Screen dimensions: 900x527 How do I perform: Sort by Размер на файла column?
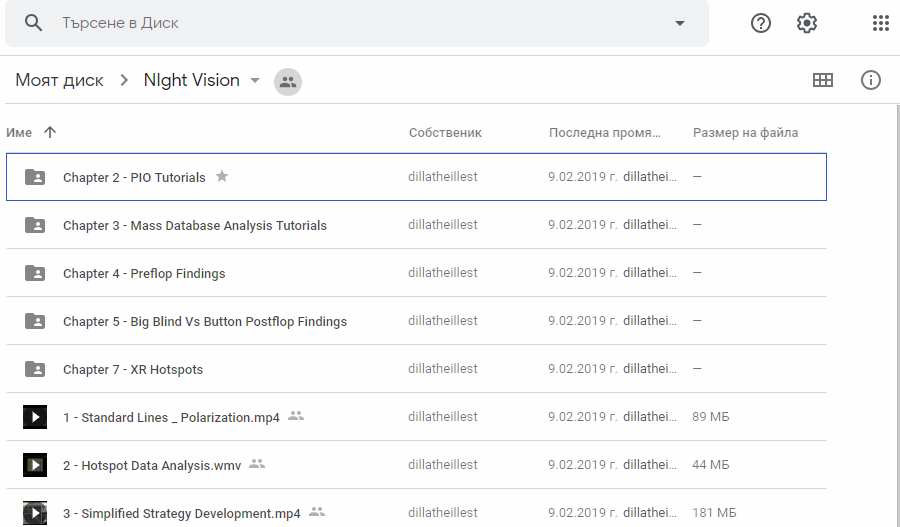[x=745, y=133]
